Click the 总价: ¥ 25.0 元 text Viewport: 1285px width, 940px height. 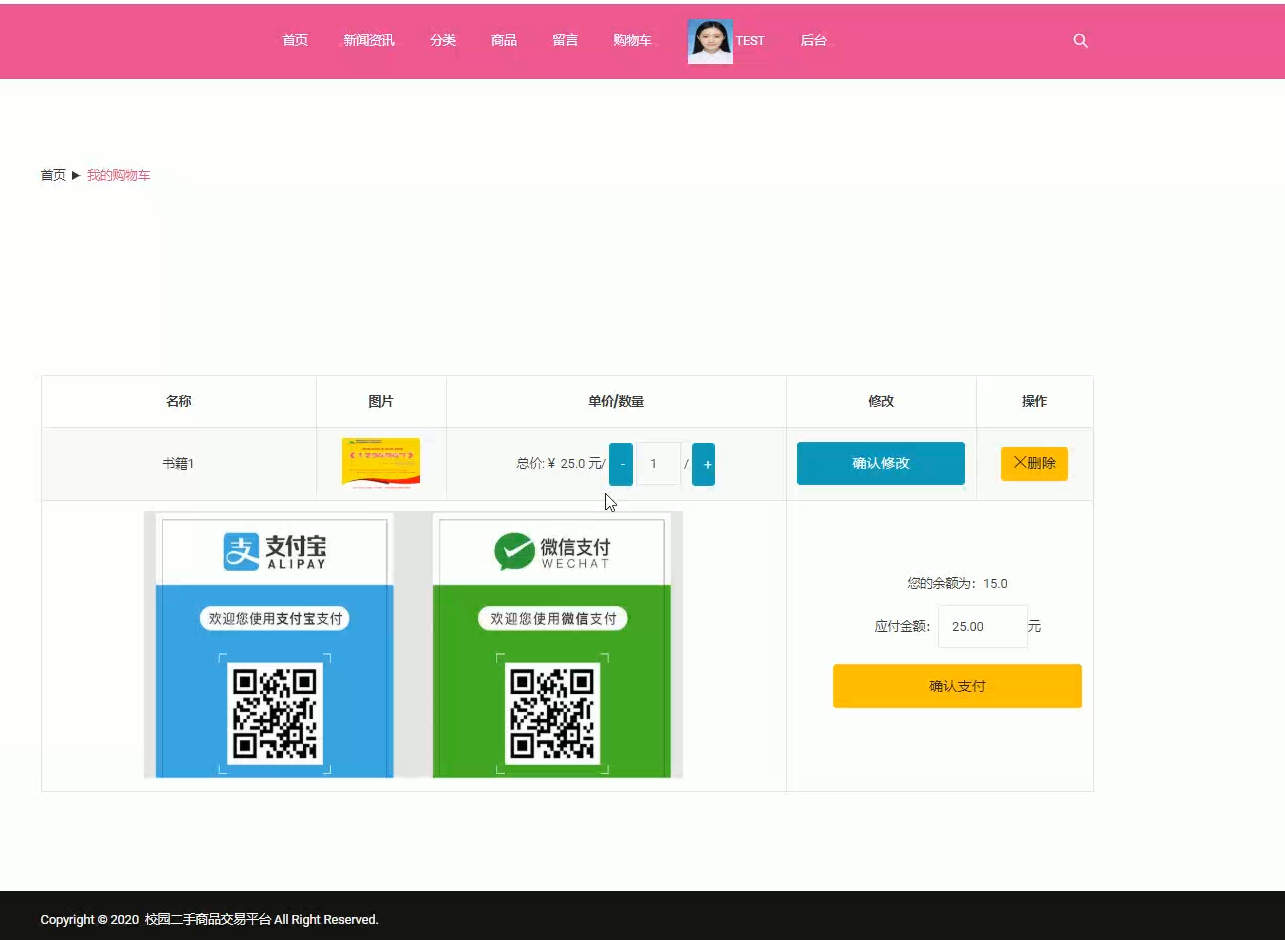pos(560,464)
